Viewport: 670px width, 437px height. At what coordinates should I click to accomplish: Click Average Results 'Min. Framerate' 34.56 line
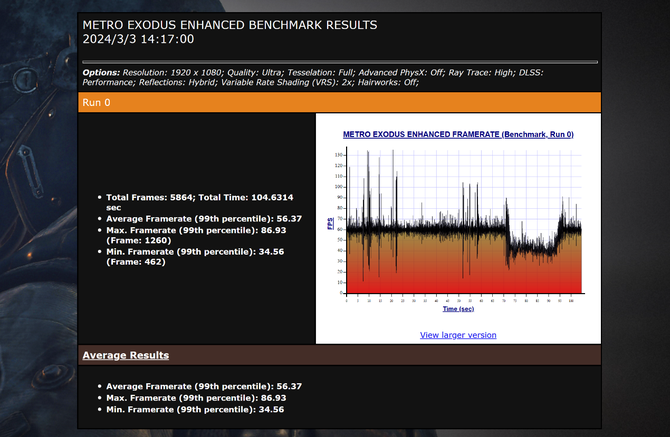[x=195, y=409]
